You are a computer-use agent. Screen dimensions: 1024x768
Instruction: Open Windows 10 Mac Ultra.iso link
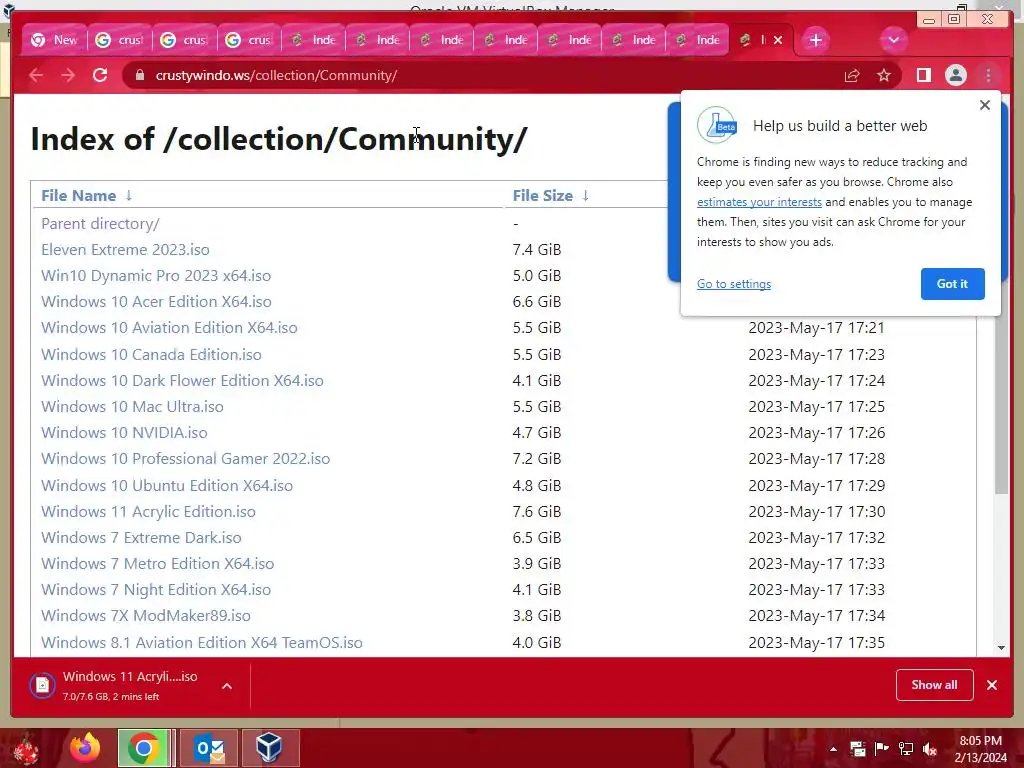click(133, 407)
